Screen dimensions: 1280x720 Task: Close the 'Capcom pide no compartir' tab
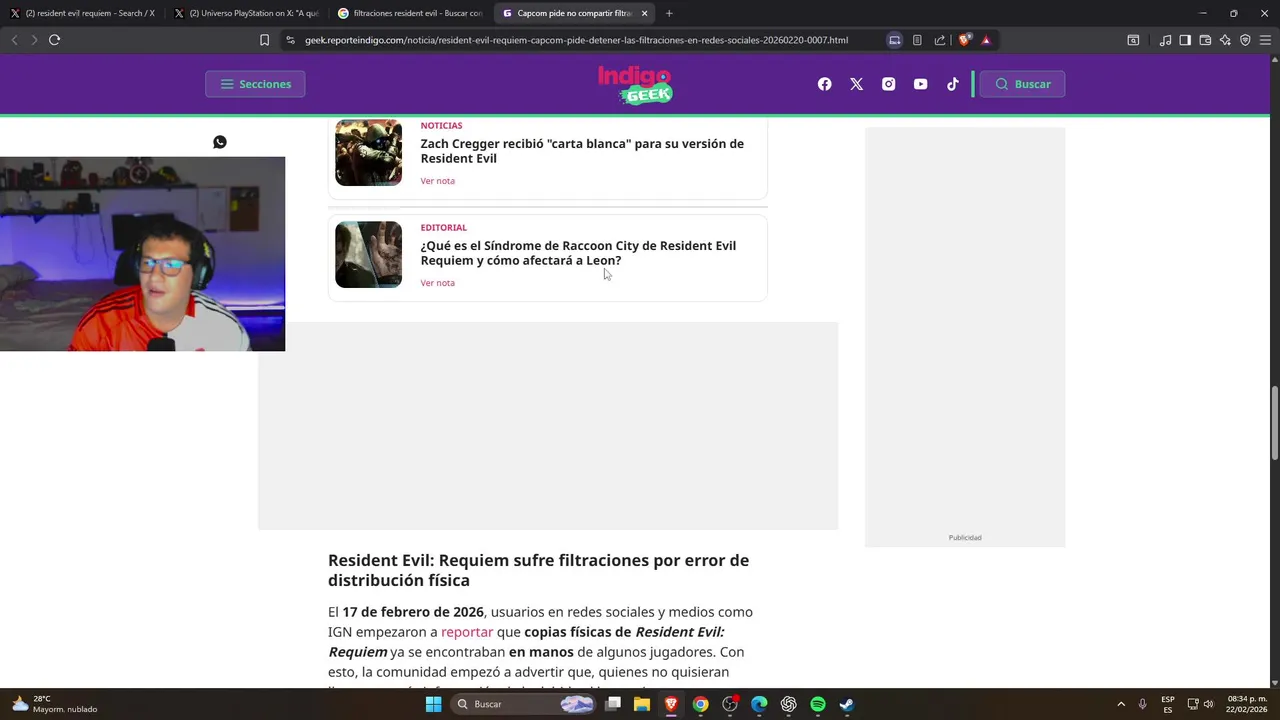(x=644, y=13)
